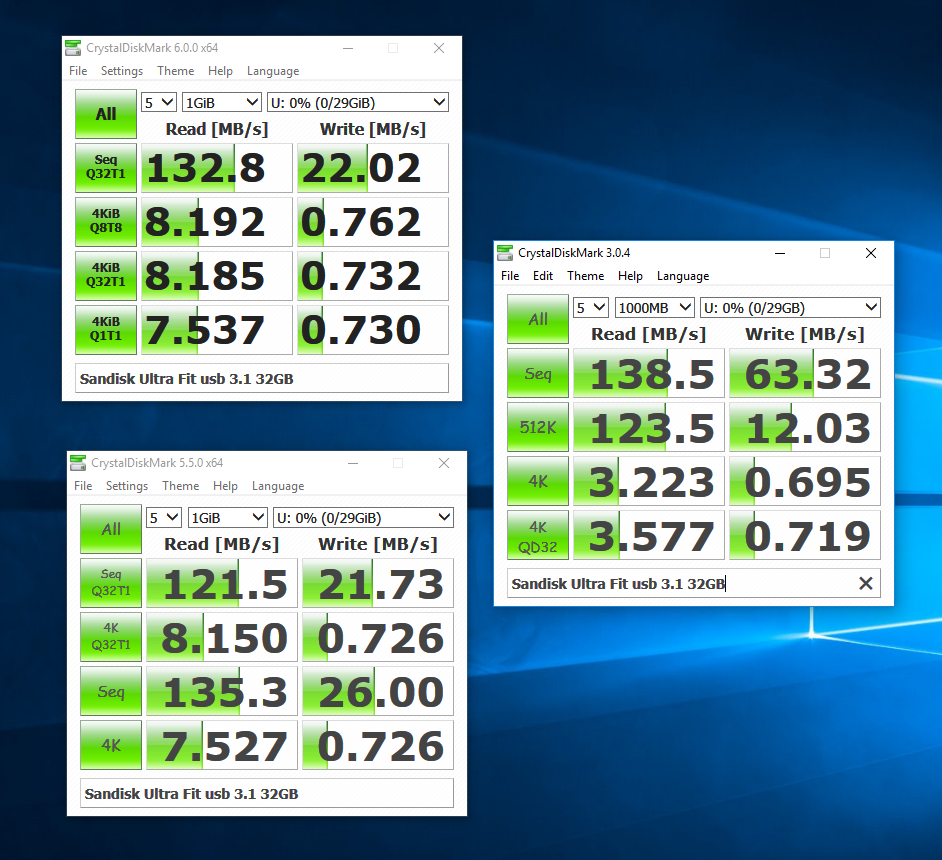Clear the comment text with X in CrystalDiskMark 3.0.4
Image resolution: width=942 pixels, height=860 pixels.
click(865, 583)
